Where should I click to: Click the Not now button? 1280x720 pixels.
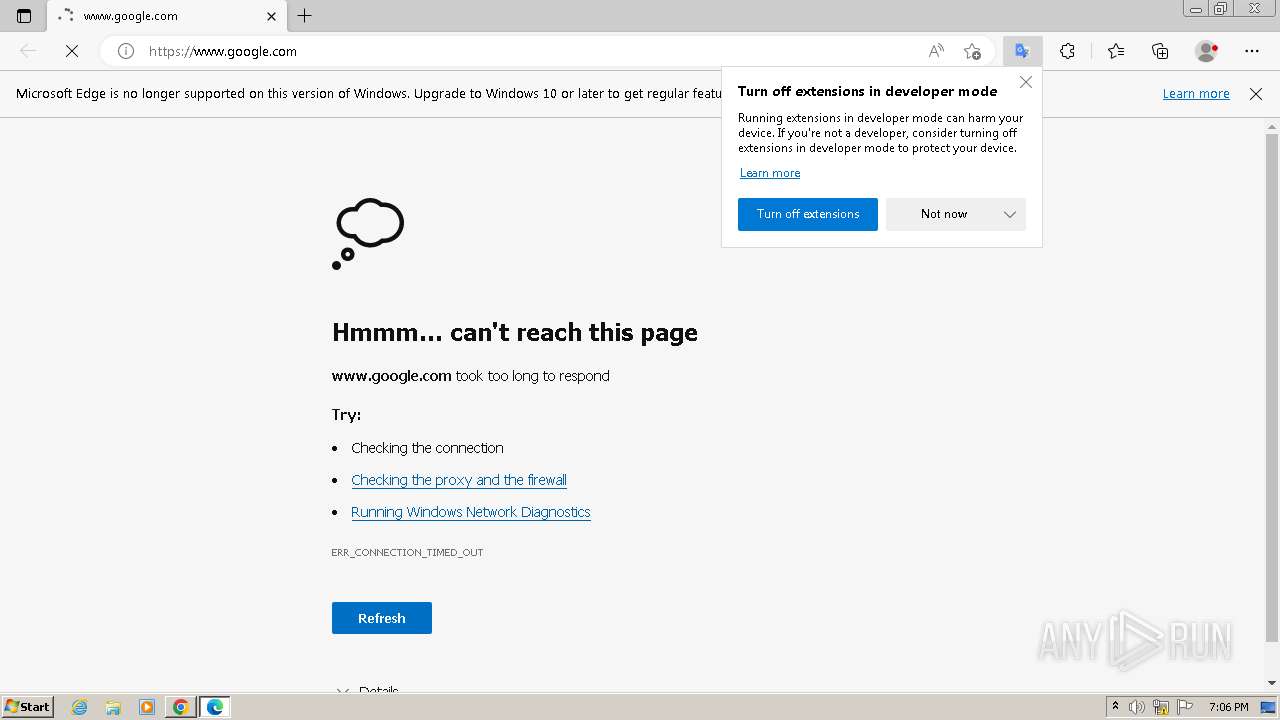point(944,214)
